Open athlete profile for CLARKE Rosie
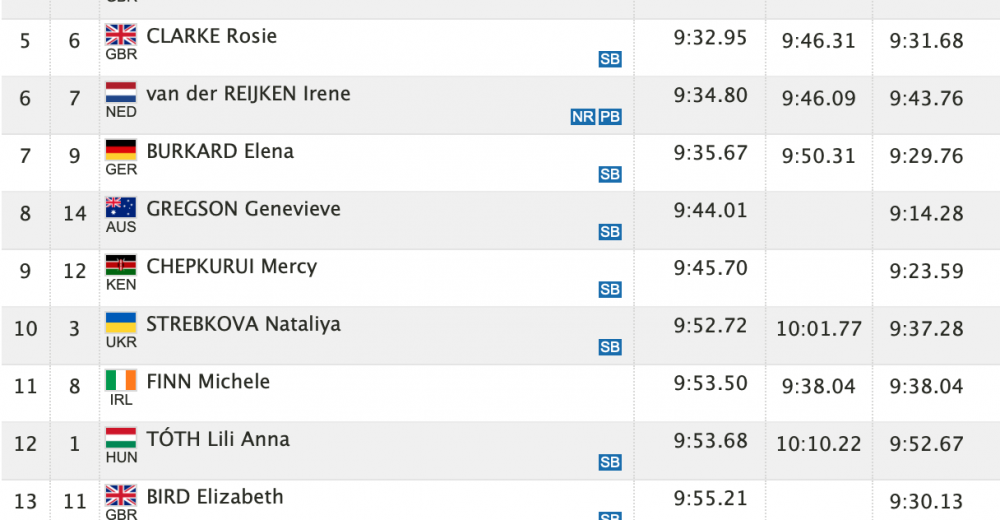The width and height of the screenshot is (1000, 520). point(212,36)
